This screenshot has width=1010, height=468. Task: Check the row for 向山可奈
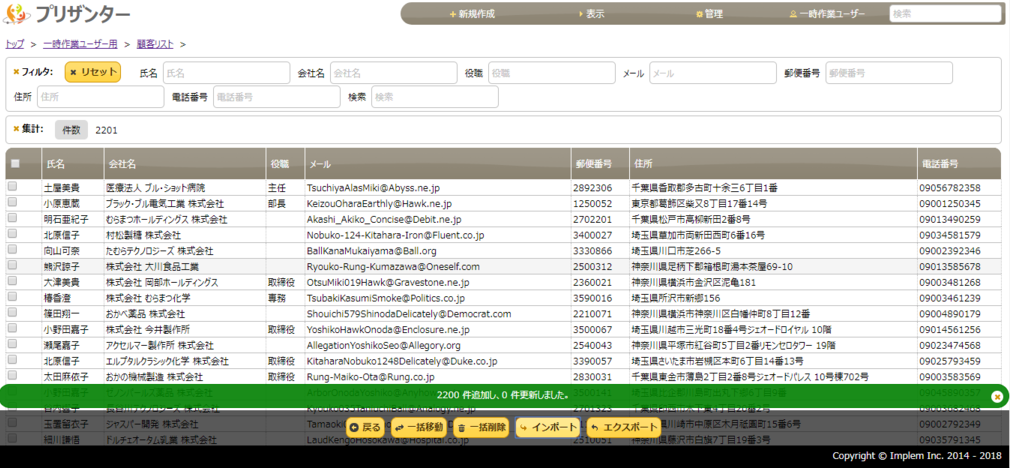tap(12, 250)
